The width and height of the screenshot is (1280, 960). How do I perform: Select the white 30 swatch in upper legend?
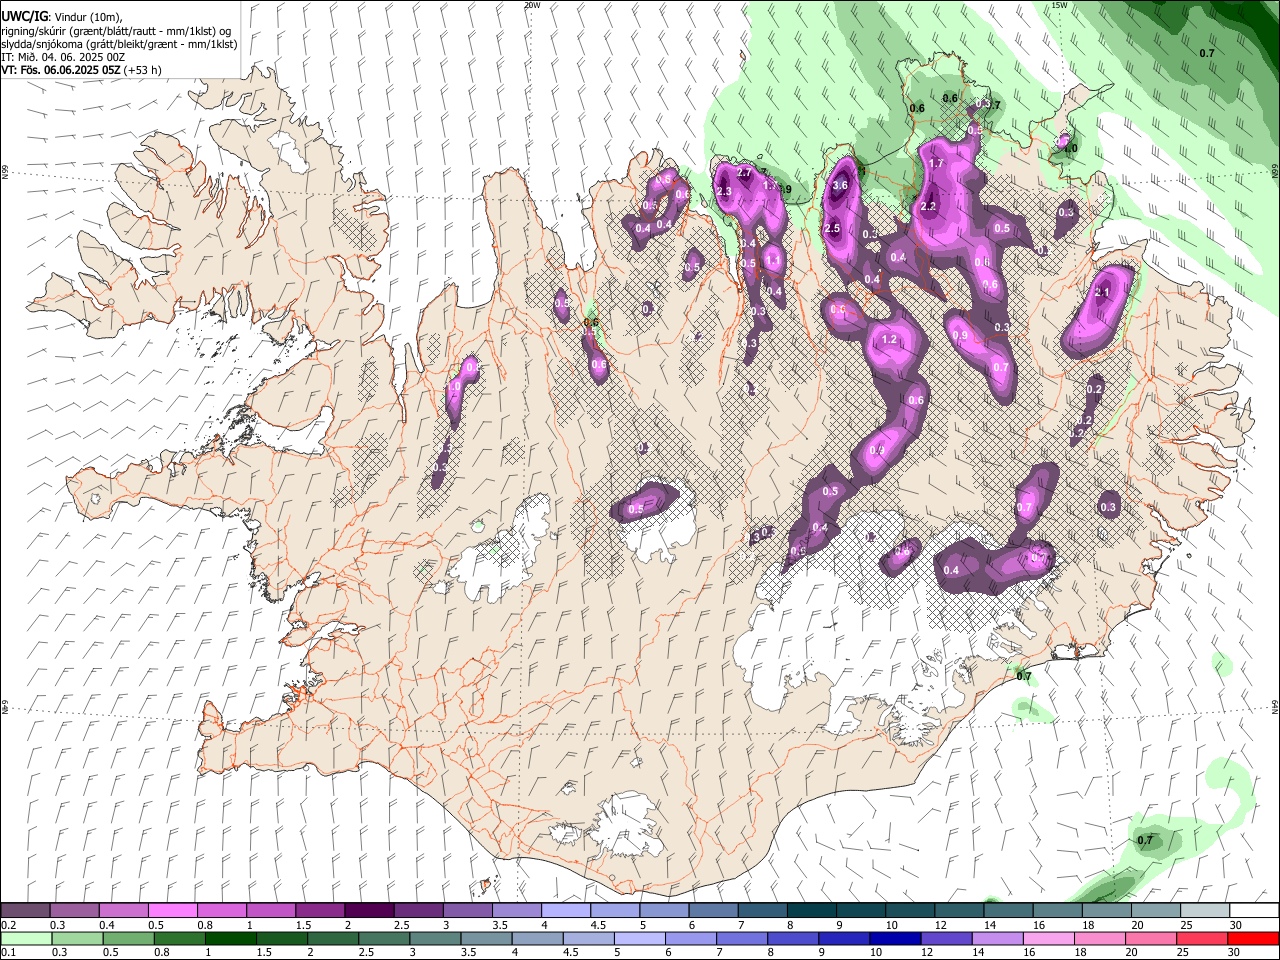click(x=1254, y=911)
